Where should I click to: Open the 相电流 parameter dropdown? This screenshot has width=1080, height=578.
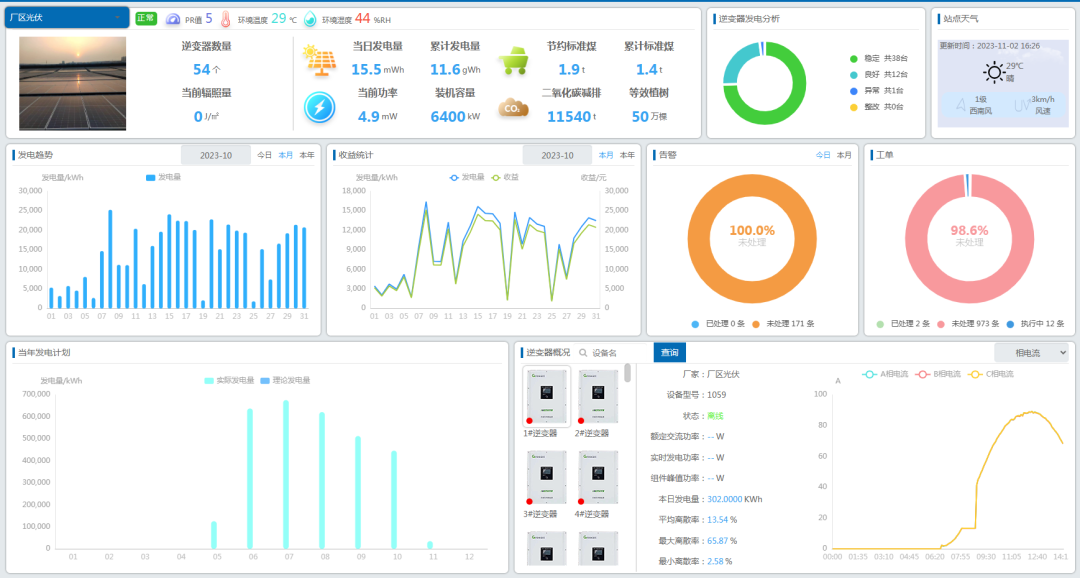point(1031,353)
